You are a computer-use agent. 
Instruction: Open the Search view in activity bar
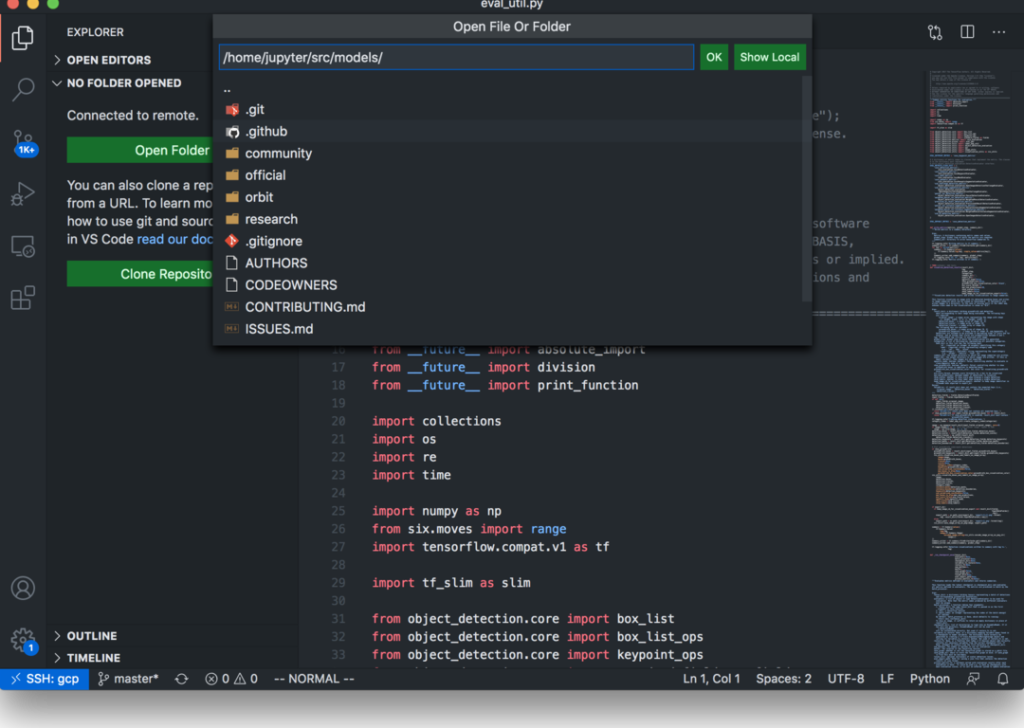click(22, 90)
